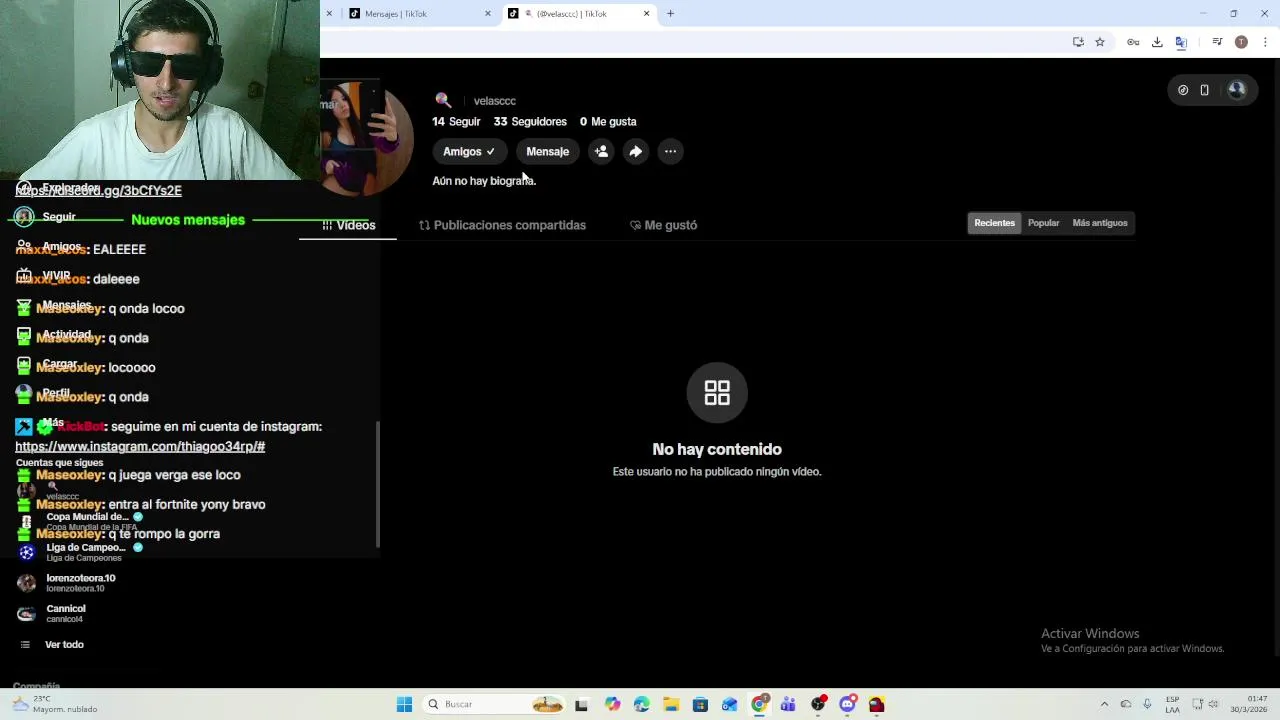Open Microsoft Edge from the taskbar
This screenshot has width=1280, height=720.
coord(641,704)
